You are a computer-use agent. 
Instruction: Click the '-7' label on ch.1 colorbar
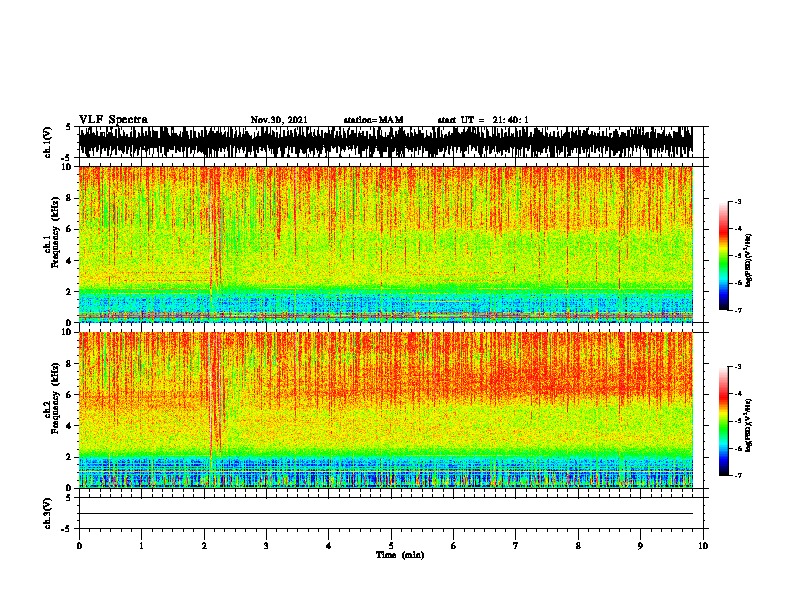pos(737,310)
